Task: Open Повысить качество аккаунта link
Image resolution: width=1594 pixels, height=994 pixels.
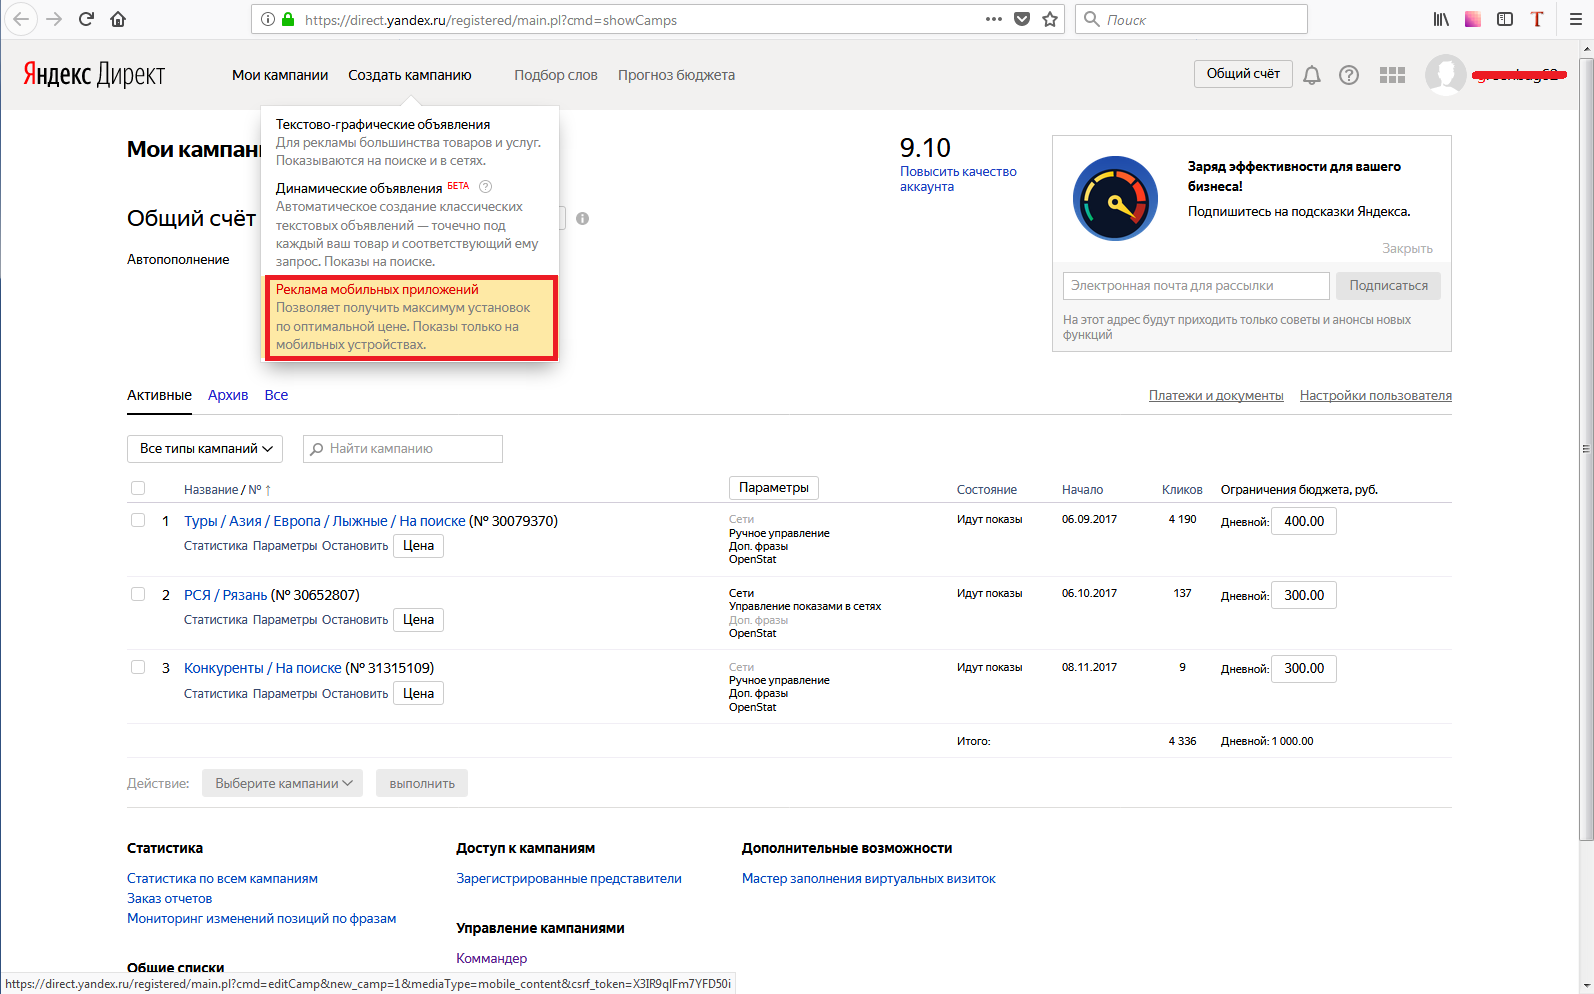Action: pyautogui.click(x=958, y=179)
